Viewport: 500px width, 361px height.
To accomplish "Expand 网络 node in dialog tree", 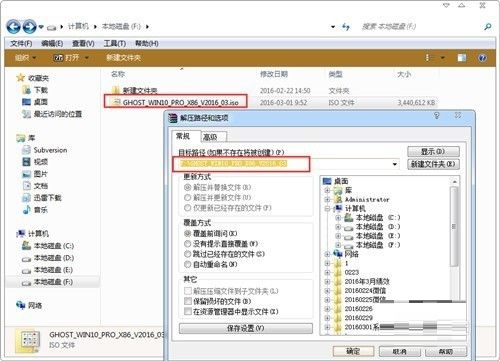I will tap(327, 254).
